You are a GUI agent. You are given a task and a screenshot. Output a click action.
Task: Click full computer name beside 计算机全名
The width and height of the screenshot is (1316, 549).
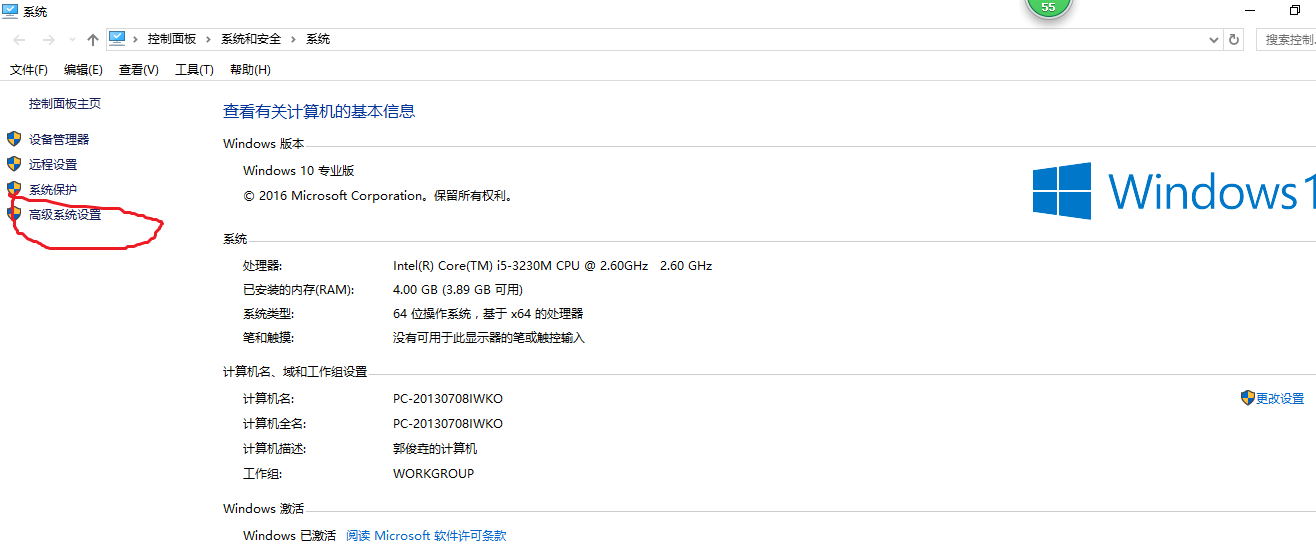tap(448, 423)
